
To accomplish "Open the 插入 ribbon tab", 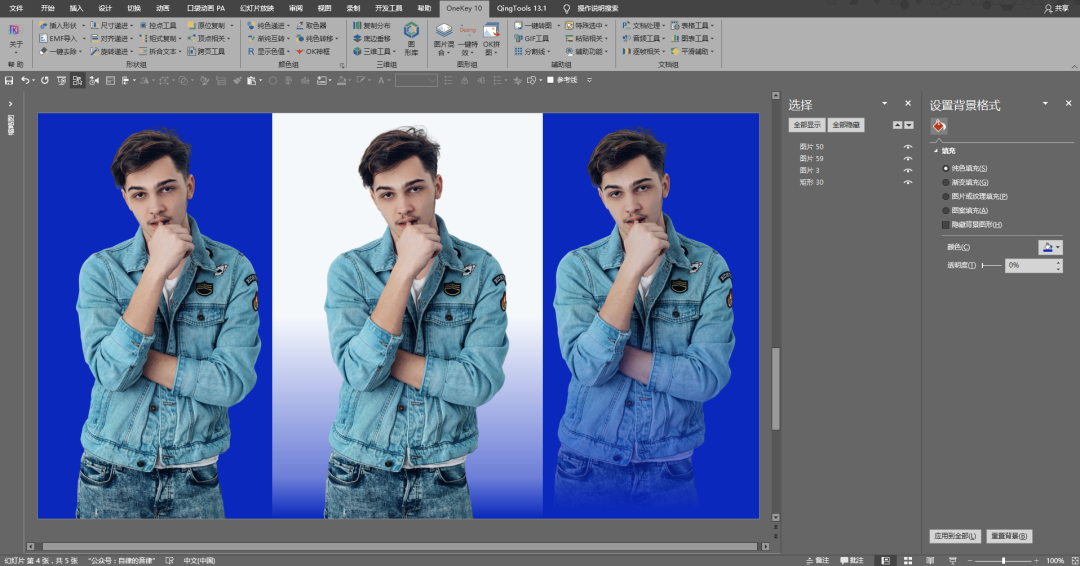I will (76, 7).
